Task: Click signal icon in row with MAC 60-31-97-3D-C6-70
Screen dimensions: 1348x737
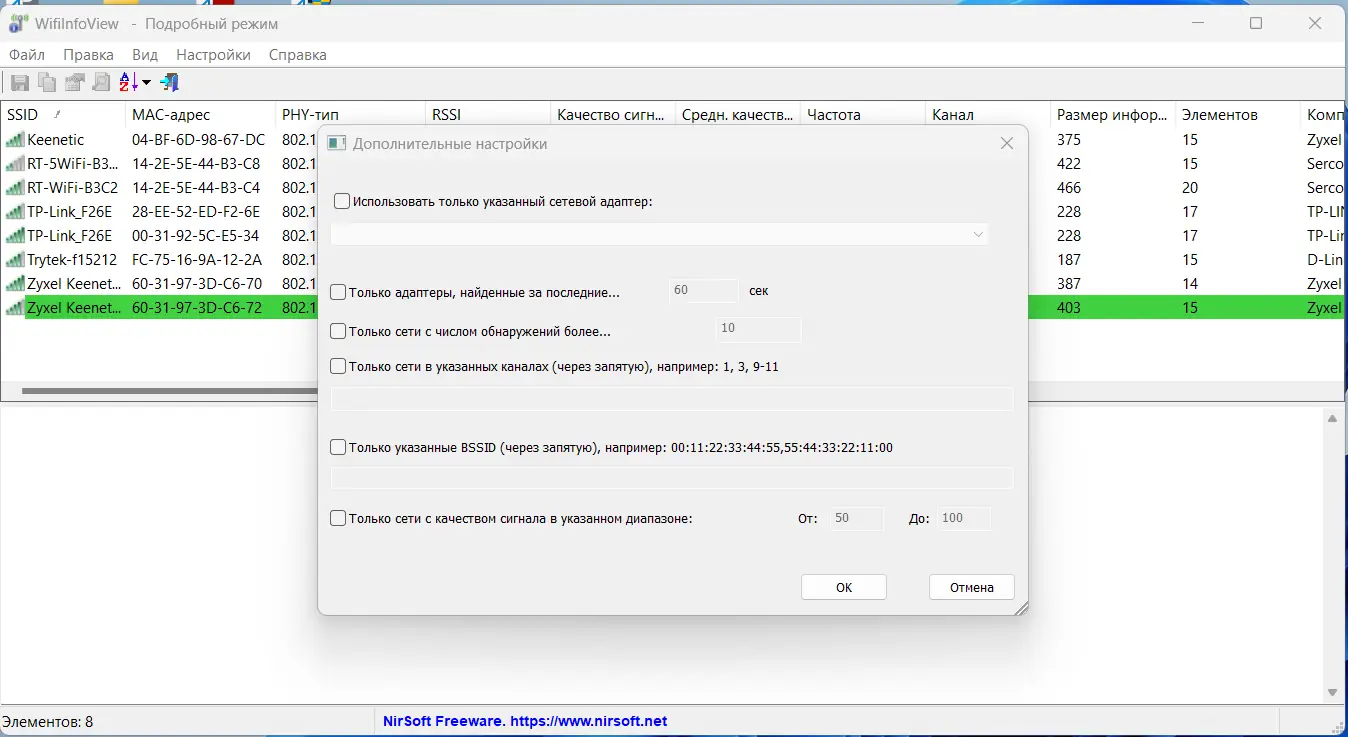Action: coord(15,284)
